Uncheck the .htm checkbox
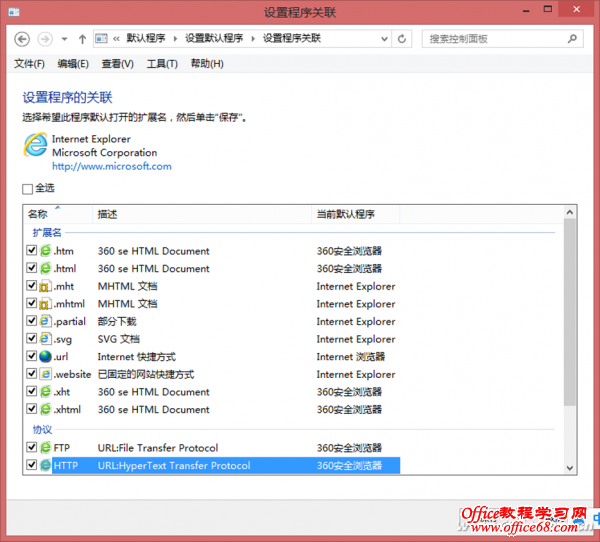 pos(32,250)
